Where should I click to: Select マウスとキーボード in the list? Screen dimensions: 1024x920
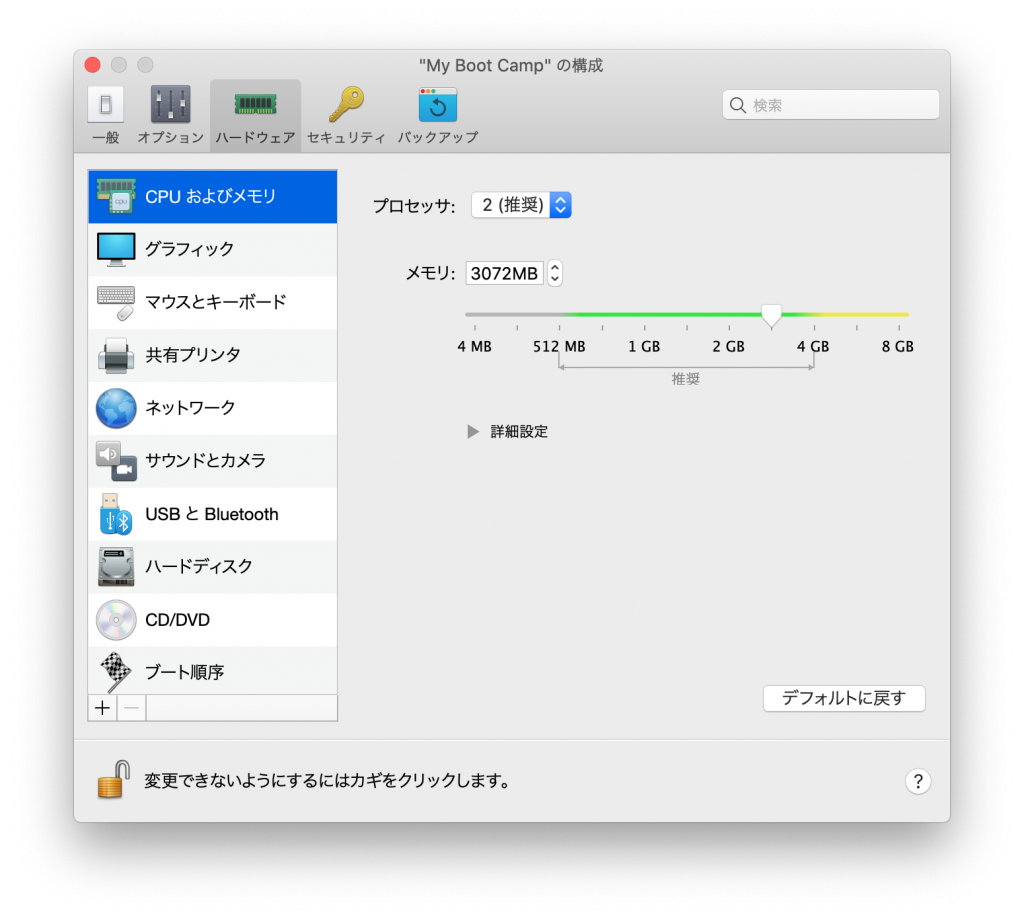(213, 302)
